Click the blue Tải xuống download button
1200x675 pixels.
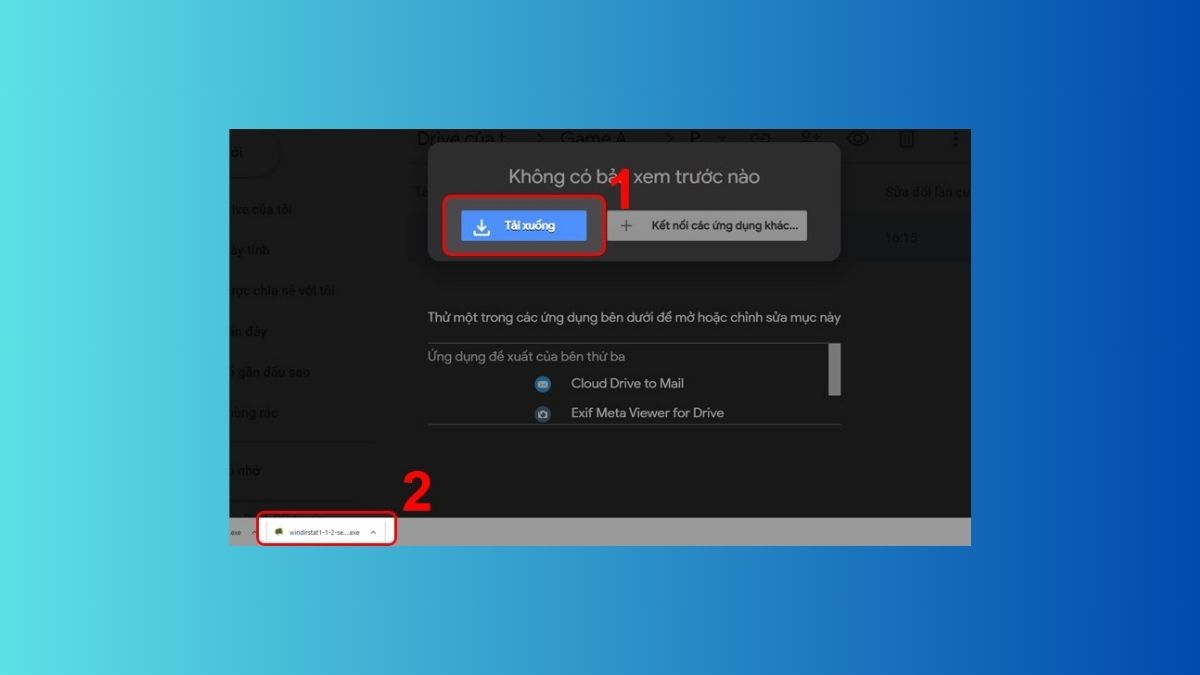point(522,226)
